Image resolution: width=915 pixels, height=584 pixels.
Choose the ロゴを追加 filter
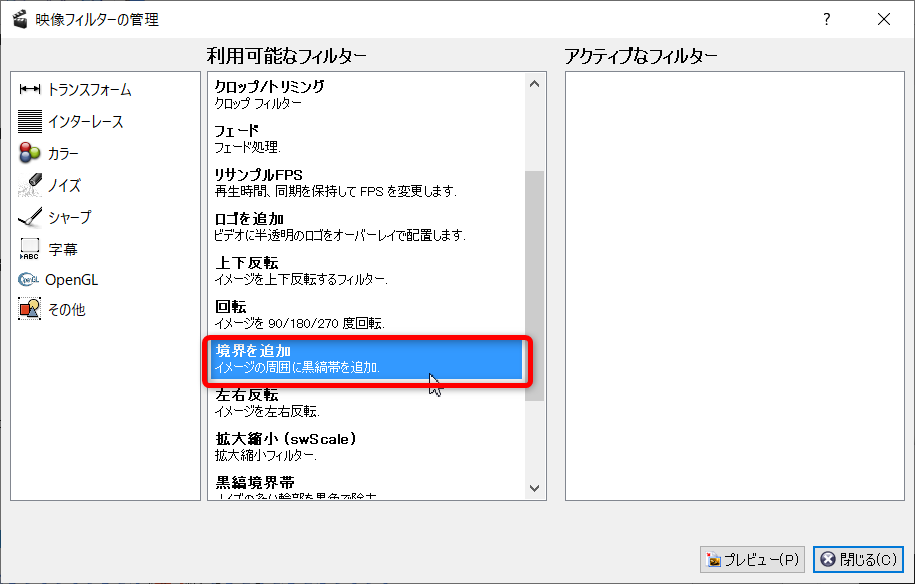365,226
